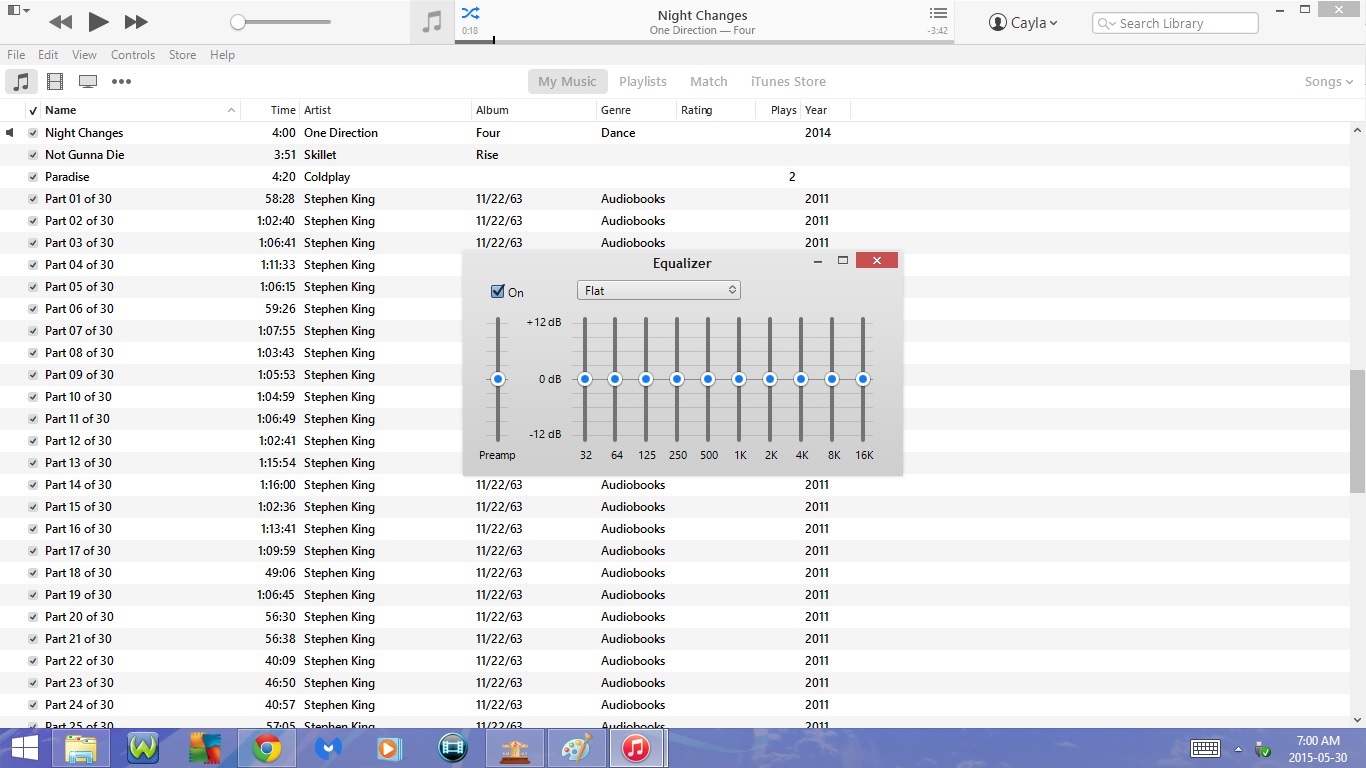Switch to the Match tab
The image size is (1366, 768).
709,82
